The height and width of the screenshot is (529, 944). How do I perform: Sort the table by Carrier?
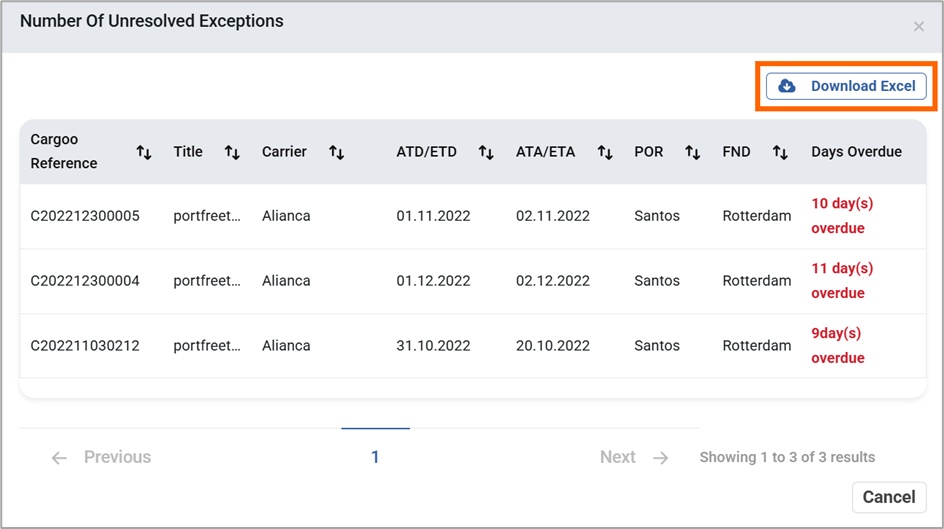pos(337,152)
